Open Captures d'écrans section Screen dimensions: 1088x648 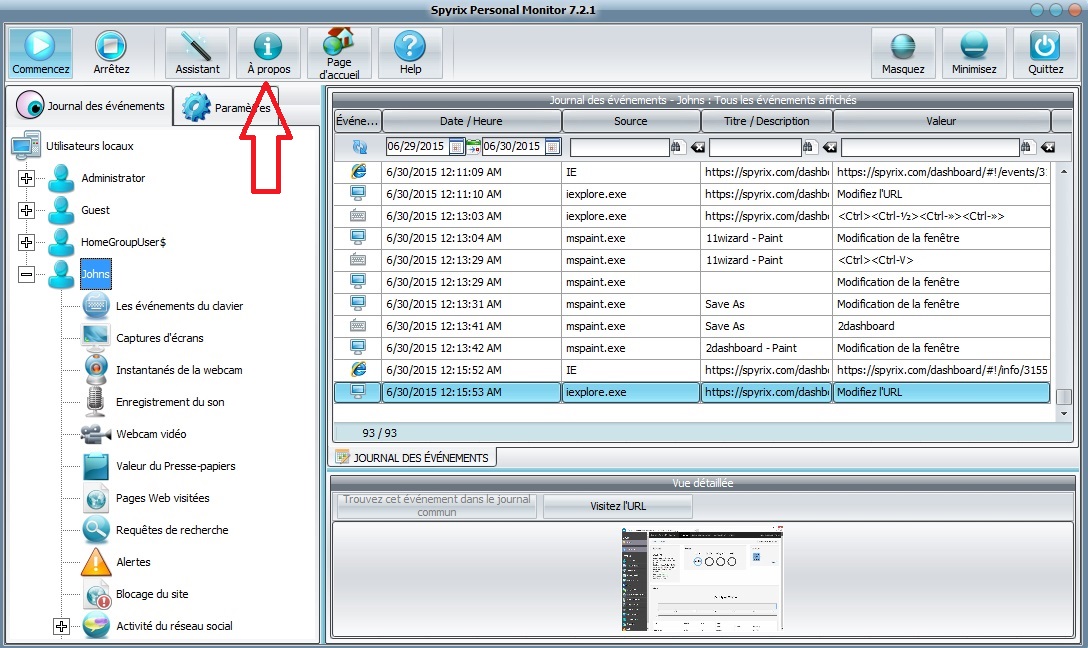click(160, 338)
